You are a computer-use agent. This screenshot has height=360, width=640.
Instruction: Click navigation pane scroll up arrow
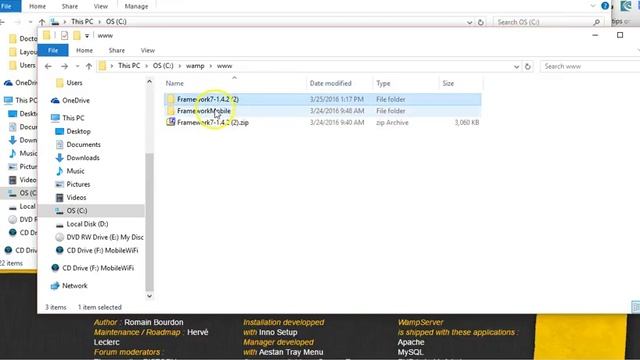click(x=149, y=82)
